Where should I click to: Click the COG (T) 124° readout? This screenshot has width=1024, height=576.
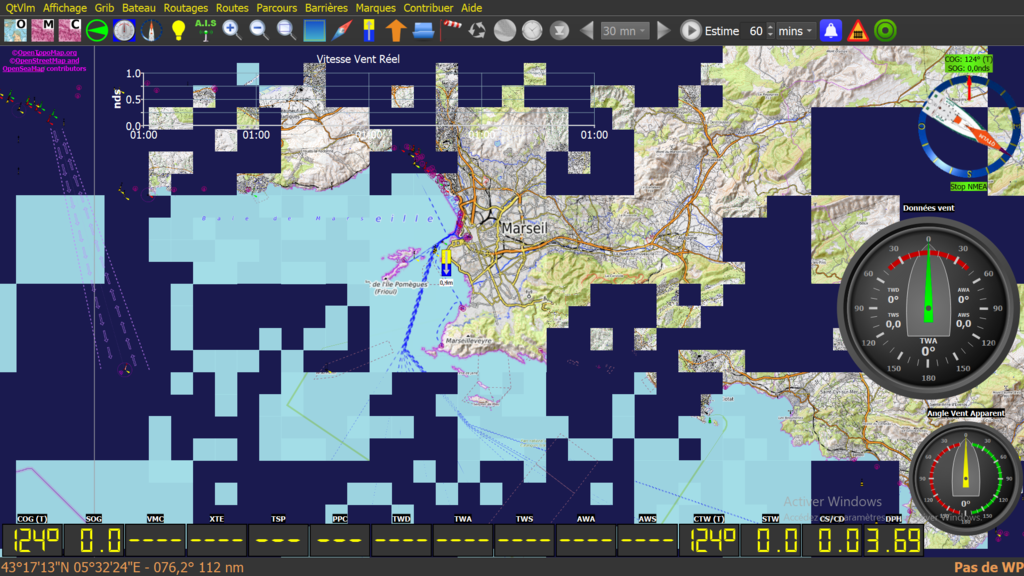[x=33, y=541]
